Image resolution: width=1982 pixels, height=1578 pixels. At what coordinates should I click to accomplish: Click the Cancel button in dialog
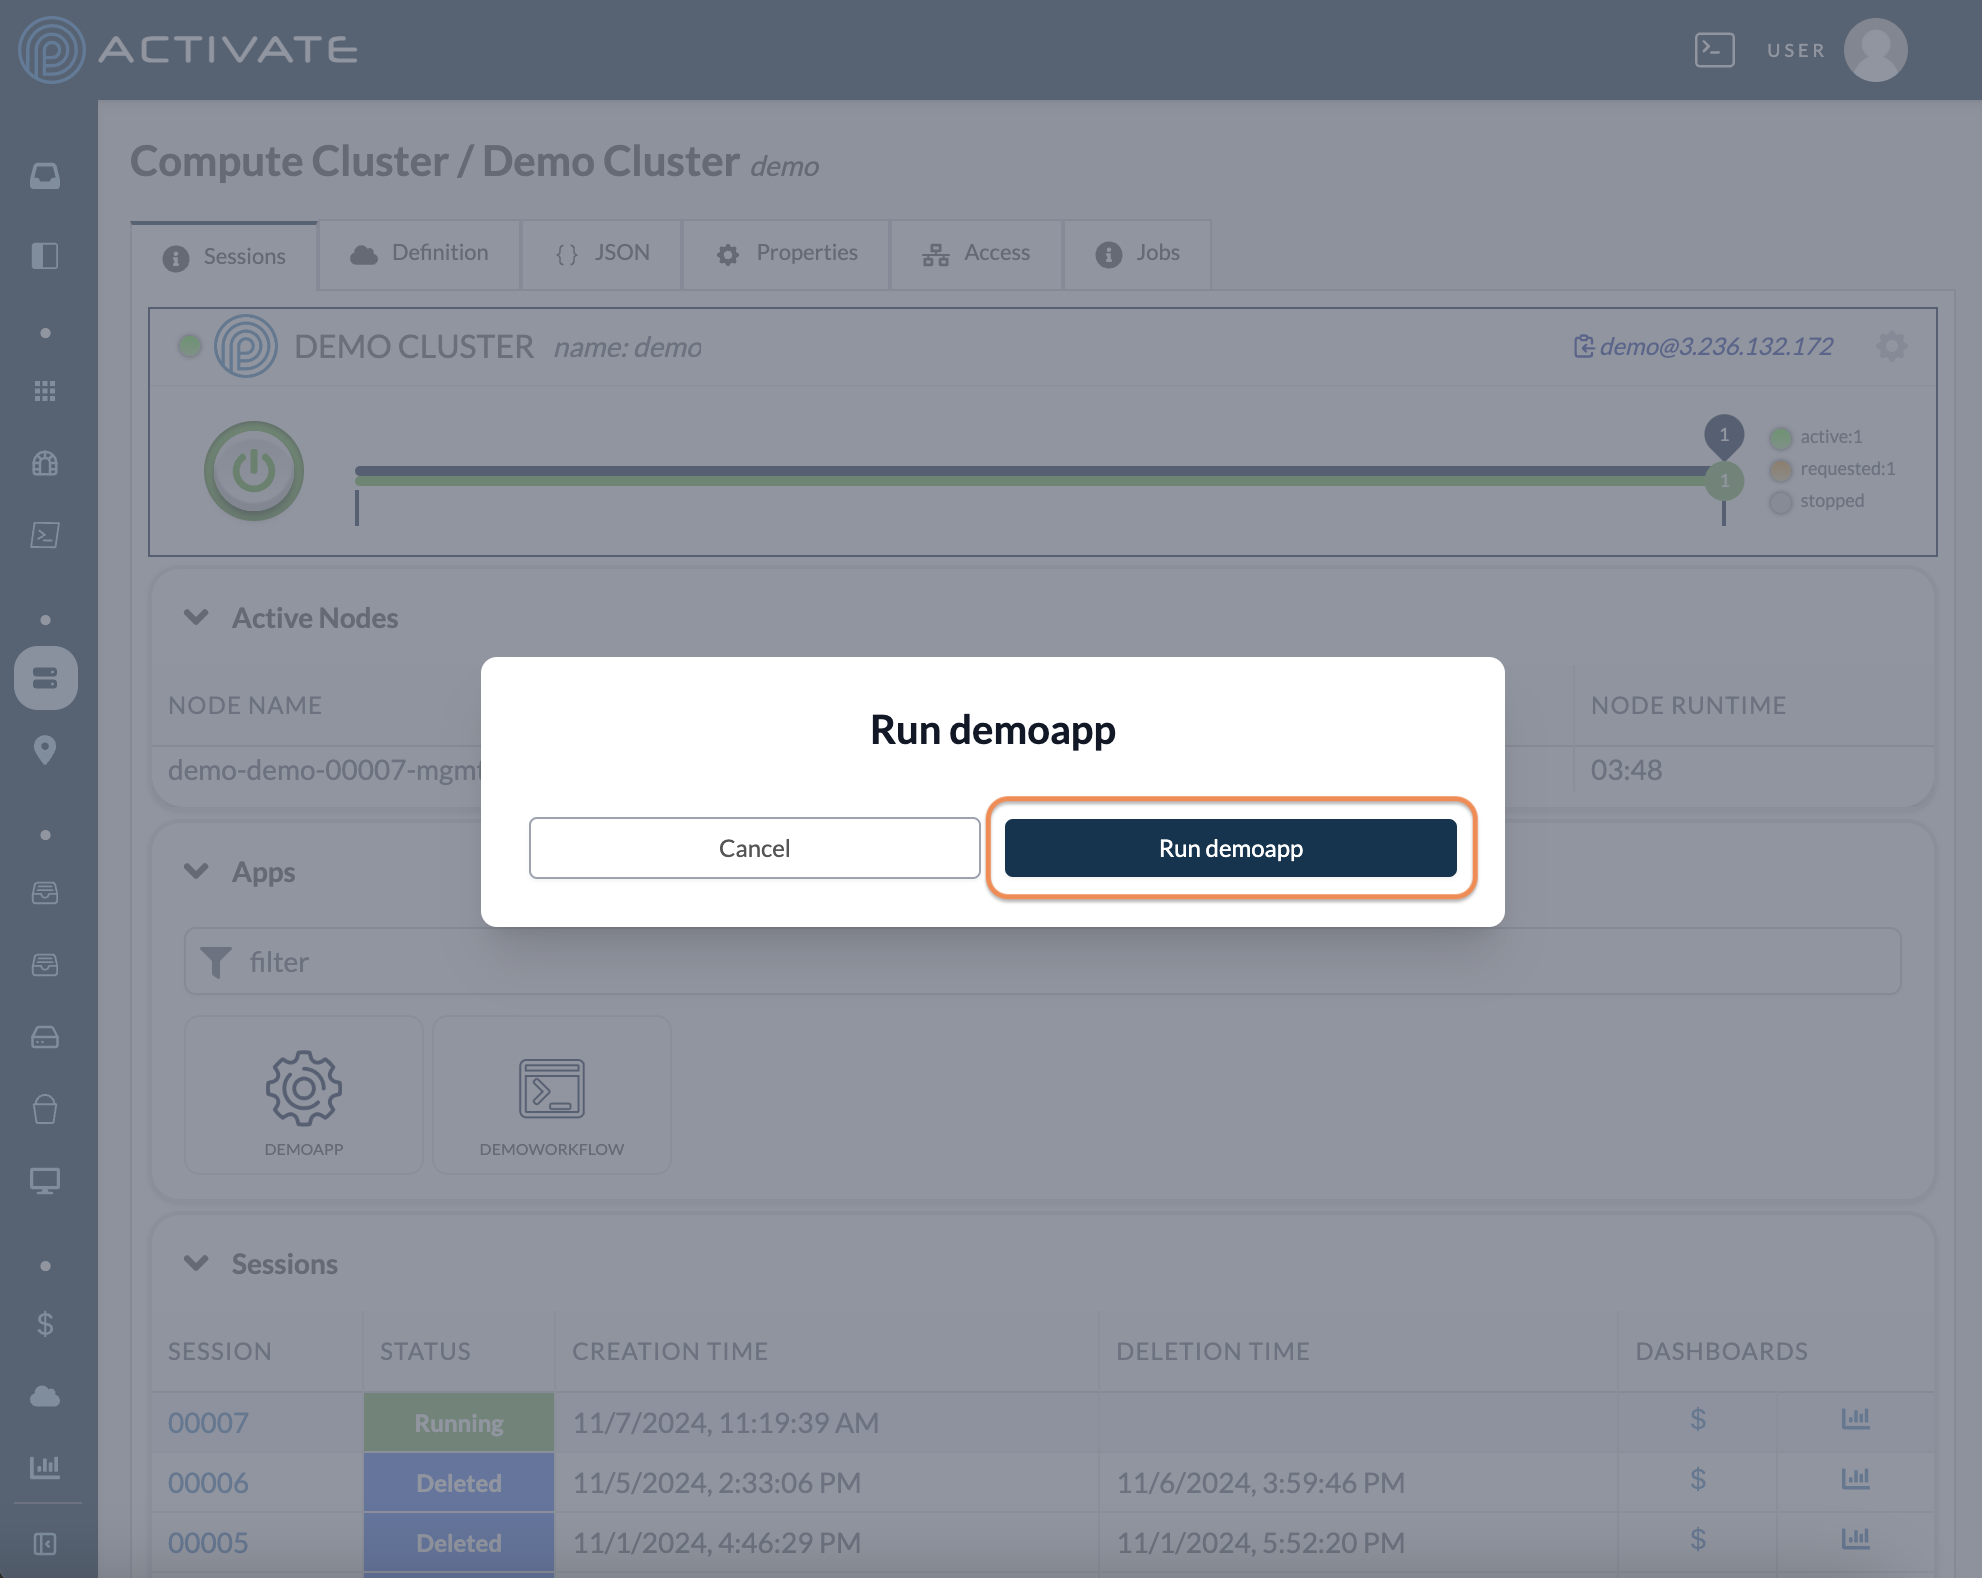pyautogui.click(x=754, y=847)
